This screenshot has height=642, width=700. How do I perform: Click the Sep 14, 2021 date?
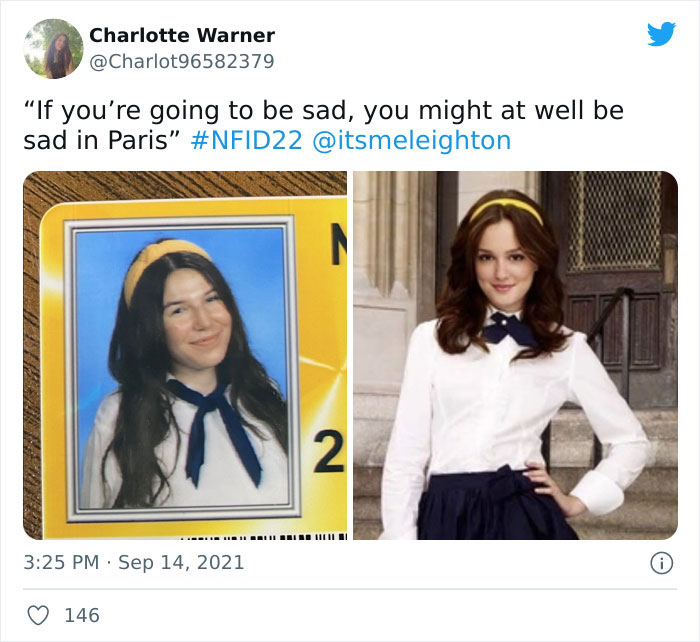pyautogui.click(x=181, y=562)
